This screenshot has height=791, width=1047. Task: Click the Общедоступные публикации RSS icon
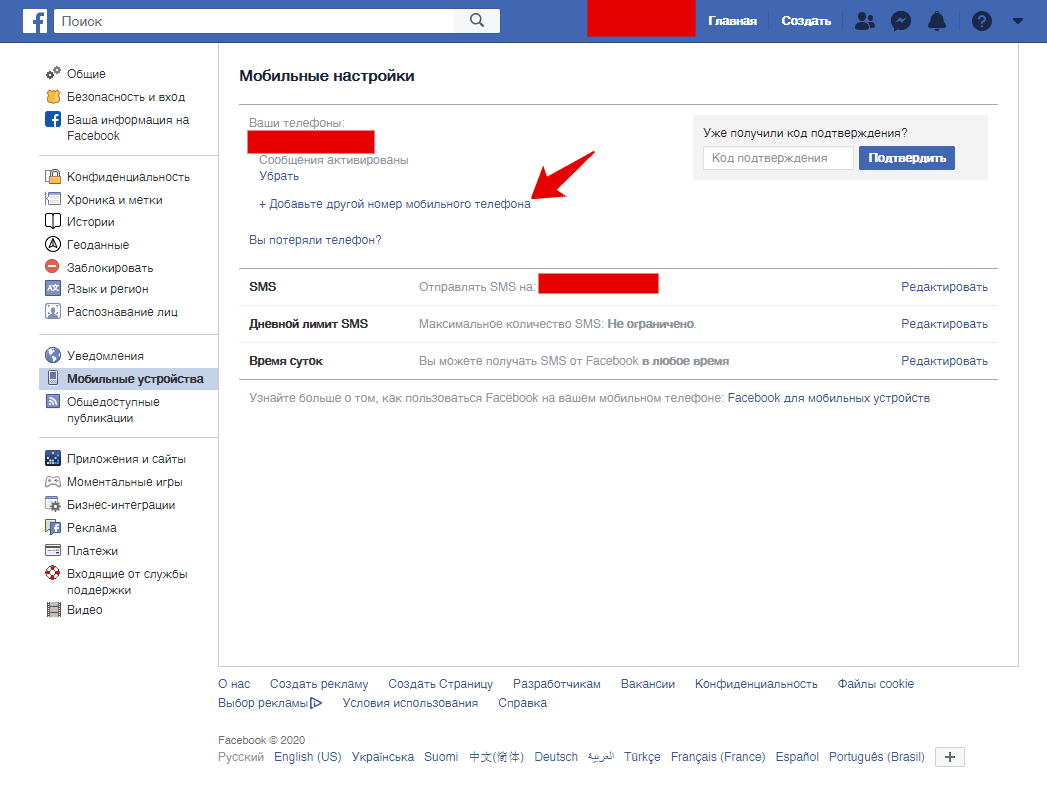pyautogui.click(x=53, y=401)
